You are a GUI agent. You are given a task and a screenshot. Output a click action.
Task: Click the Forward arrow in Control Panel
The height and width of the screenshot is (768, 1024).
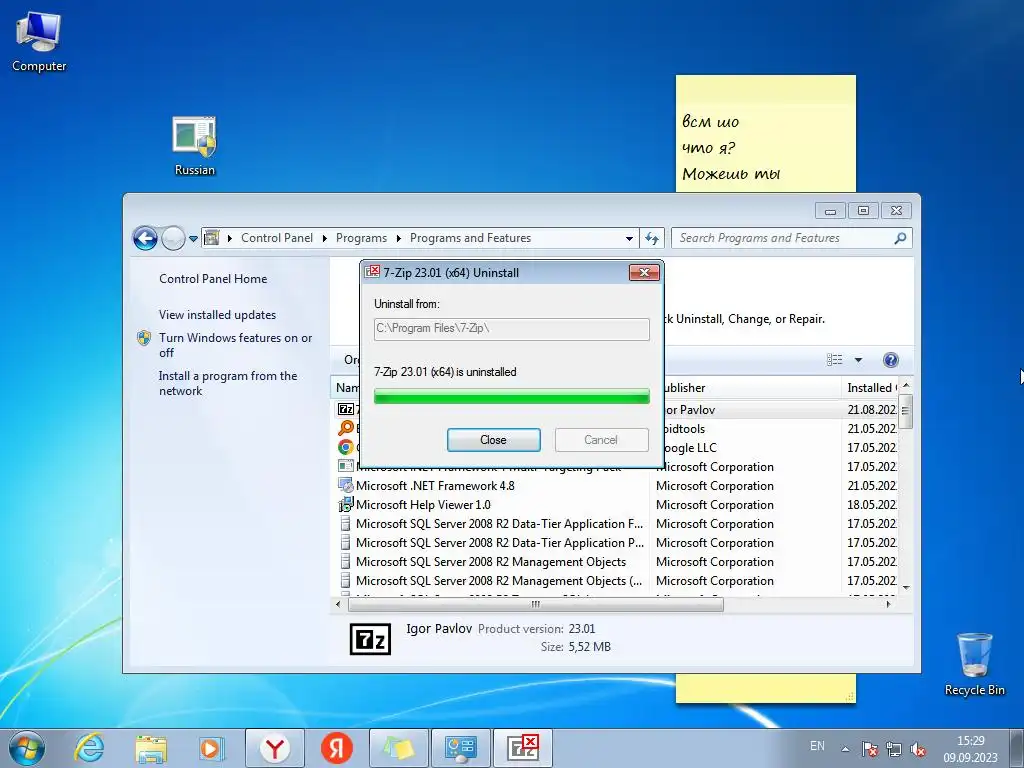coord(173,238)
